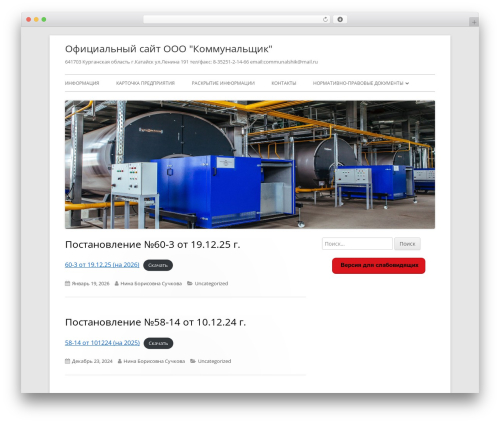Click the green maximize window dot
The width and height of the screenshot is (500, 423).
click(x=44, y=19)
